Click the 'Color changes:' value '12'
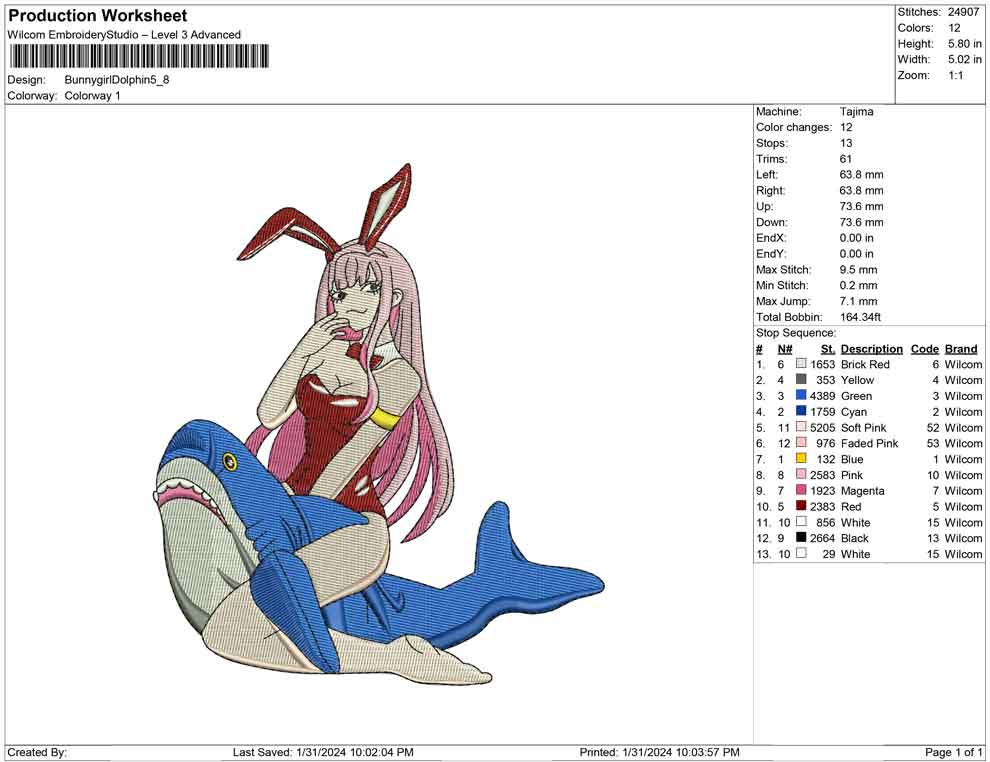Image resolution: width=990 pixels, height=762 pixels. point(846,128)
